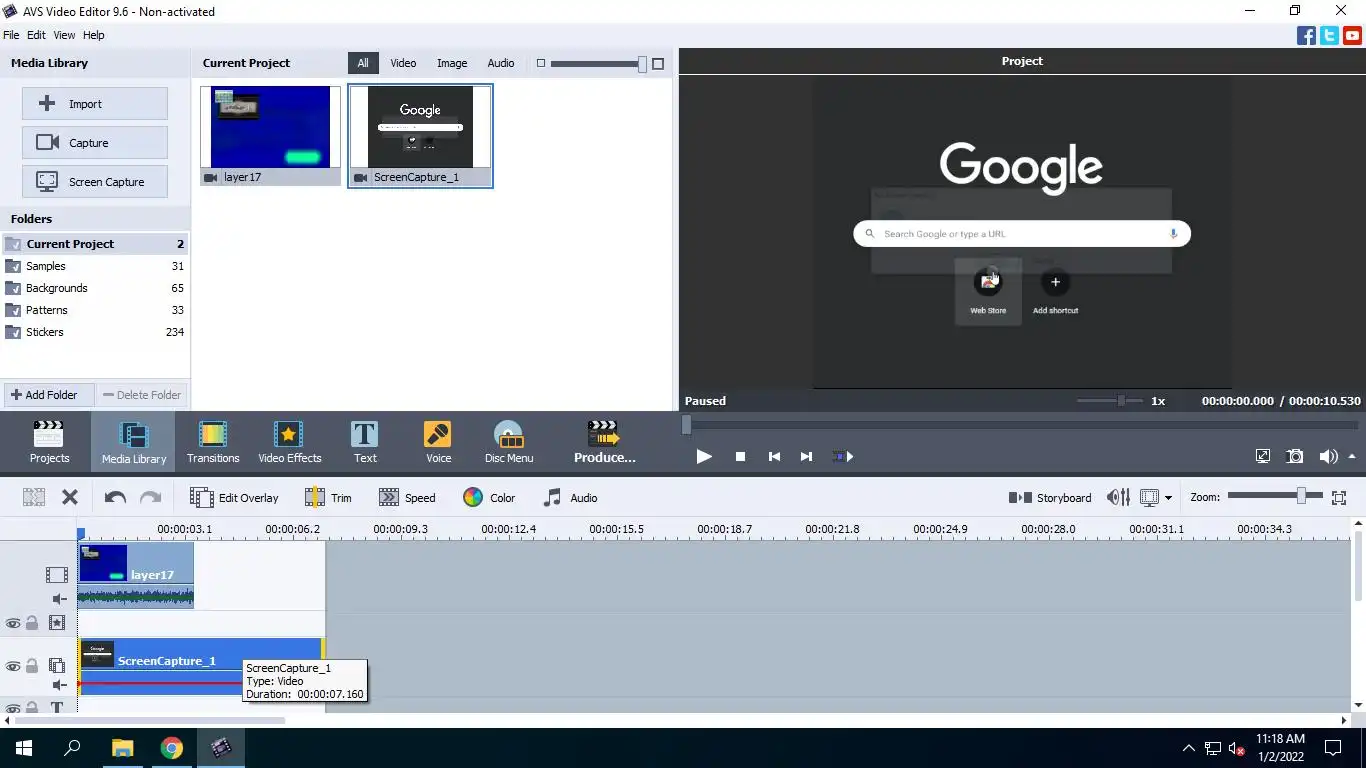Mute the ScreenCapture_1 overlay audio

pyautogui.click(x=59, y=685)
